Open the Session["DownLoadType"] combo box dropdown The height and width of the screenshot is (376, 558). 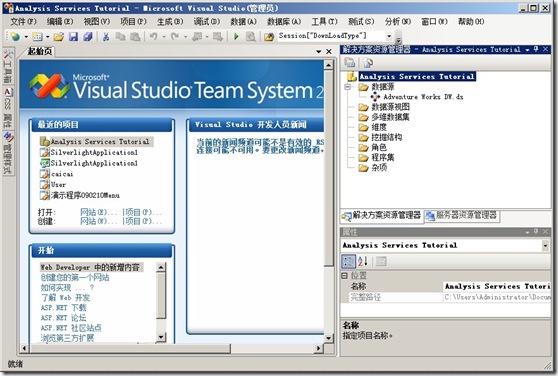389,36
